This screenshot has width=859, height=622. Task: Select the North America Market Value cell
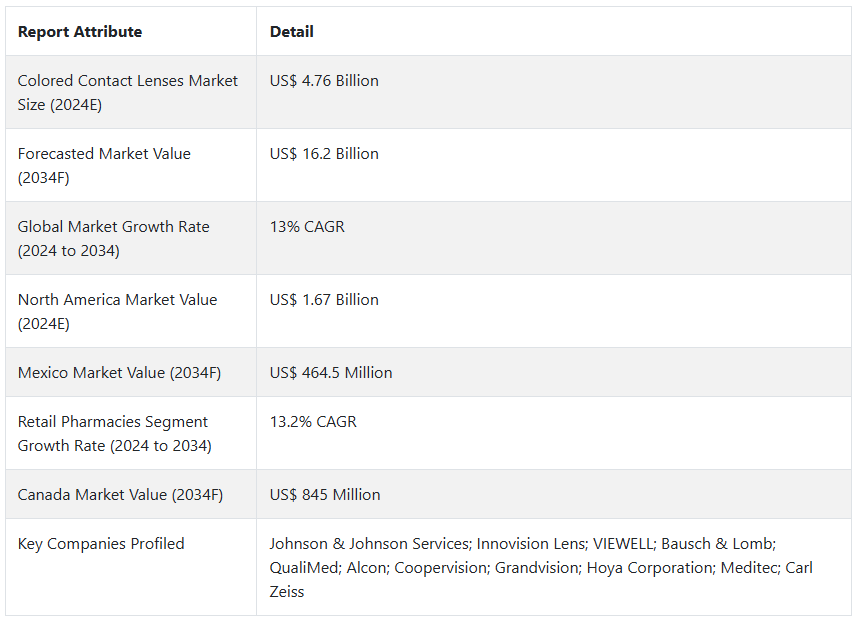click(x=117, y=311)
